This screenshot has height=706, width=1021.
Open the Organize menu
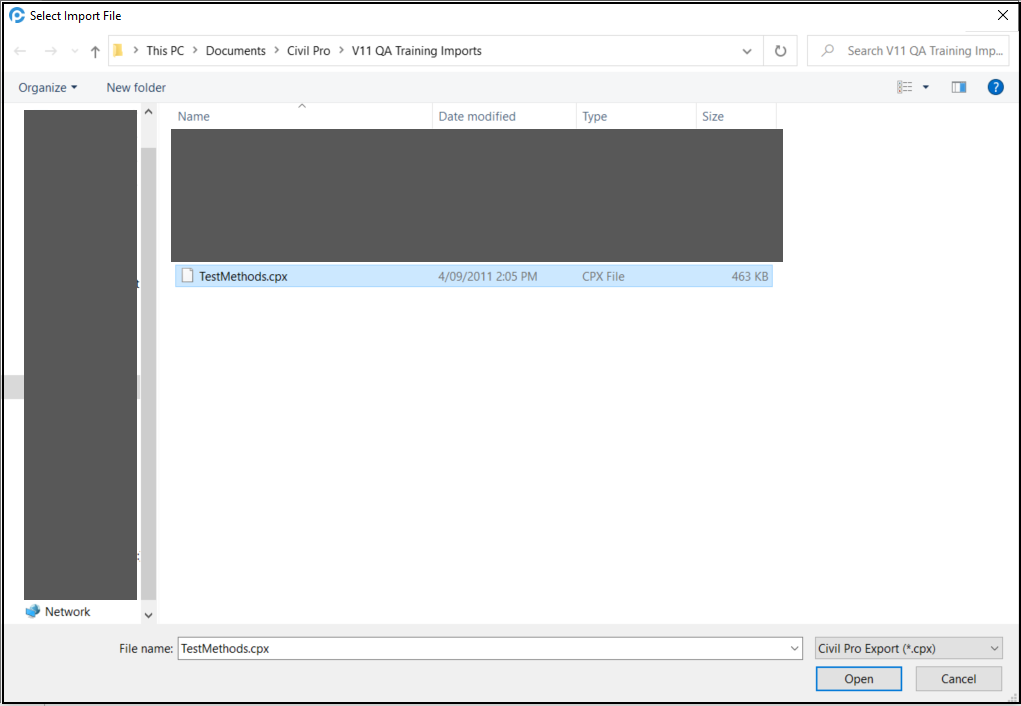[x=47, y=87]
